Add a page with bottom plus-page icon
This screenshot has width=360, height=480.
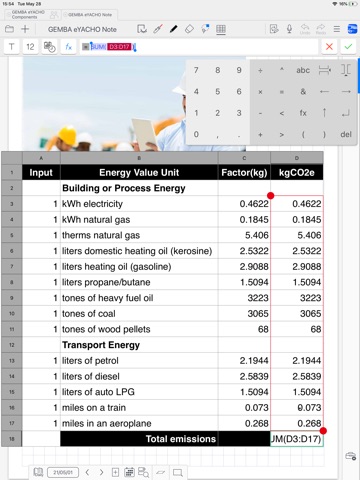pos(115,472)
